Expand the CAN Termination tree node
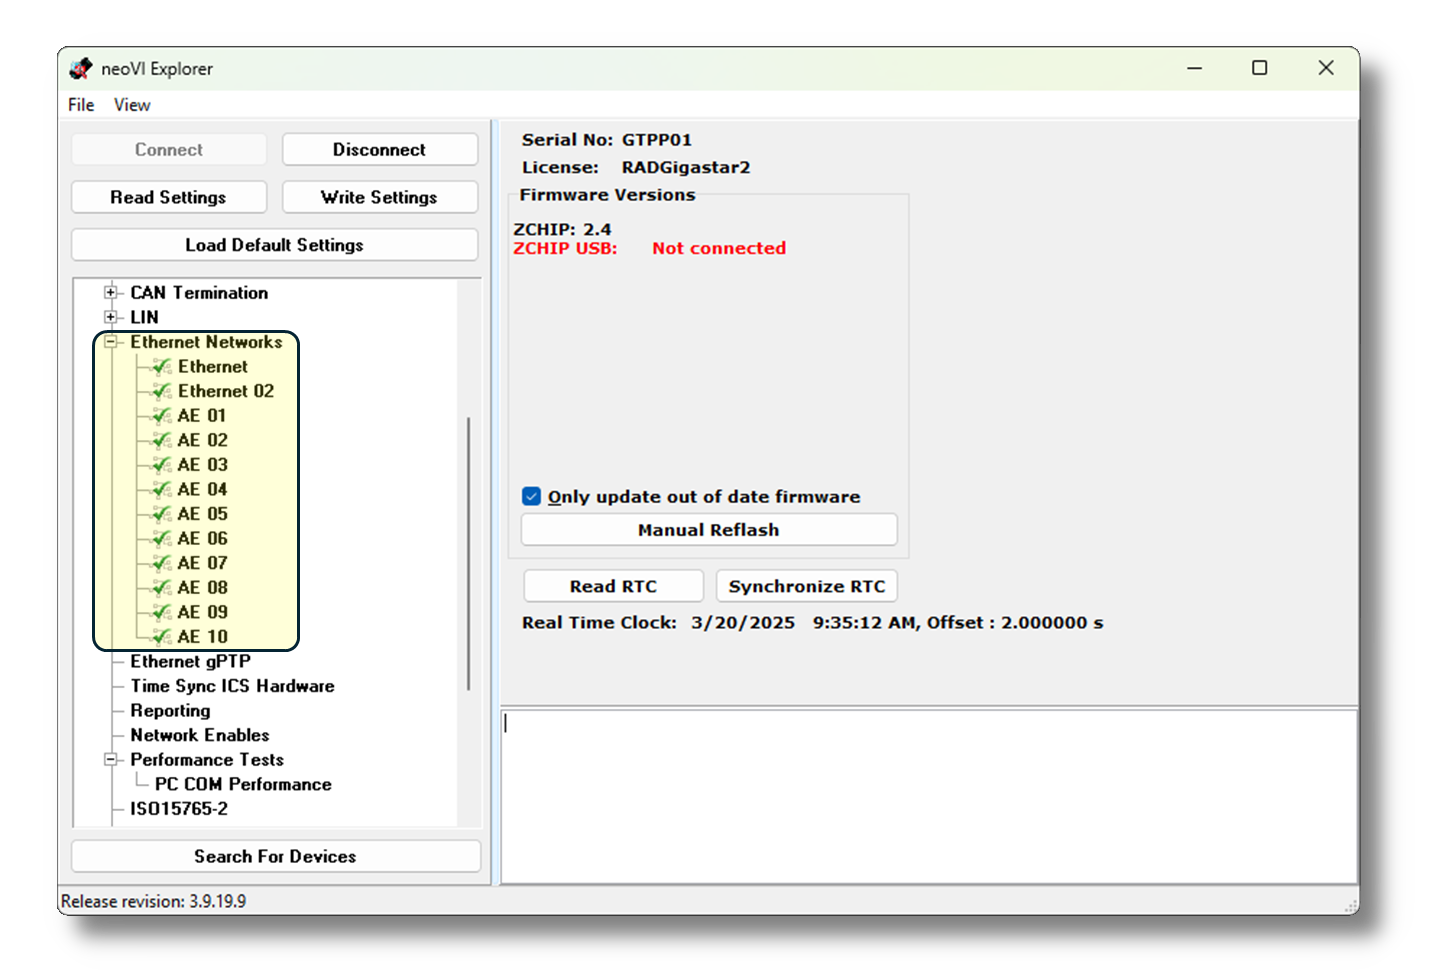The width and height of the screenshot is (1435, 980). 111,293
